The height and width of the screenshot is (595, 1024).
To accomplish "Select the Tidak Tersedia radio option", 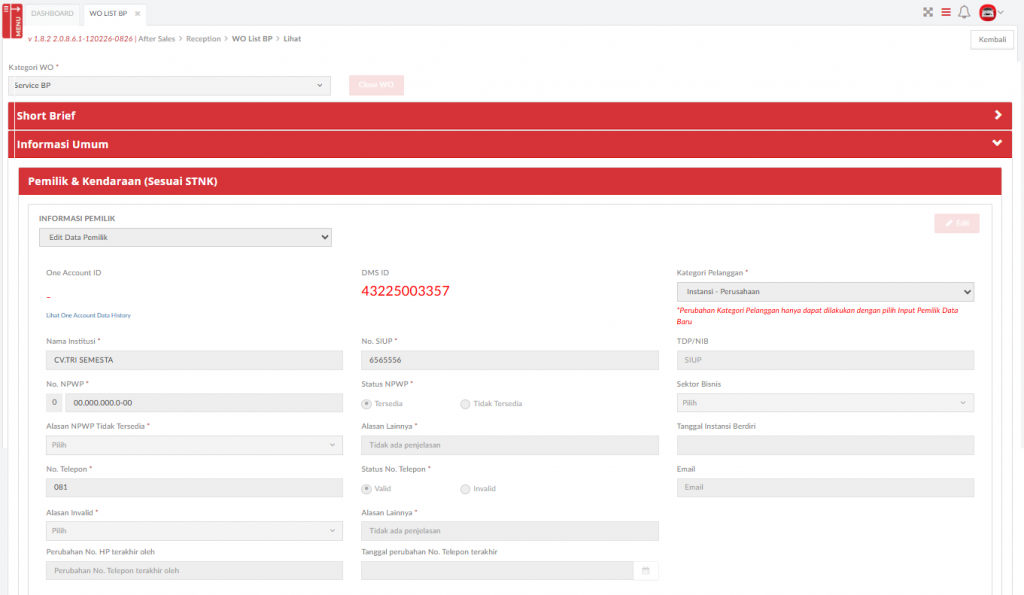I will 465,403.
